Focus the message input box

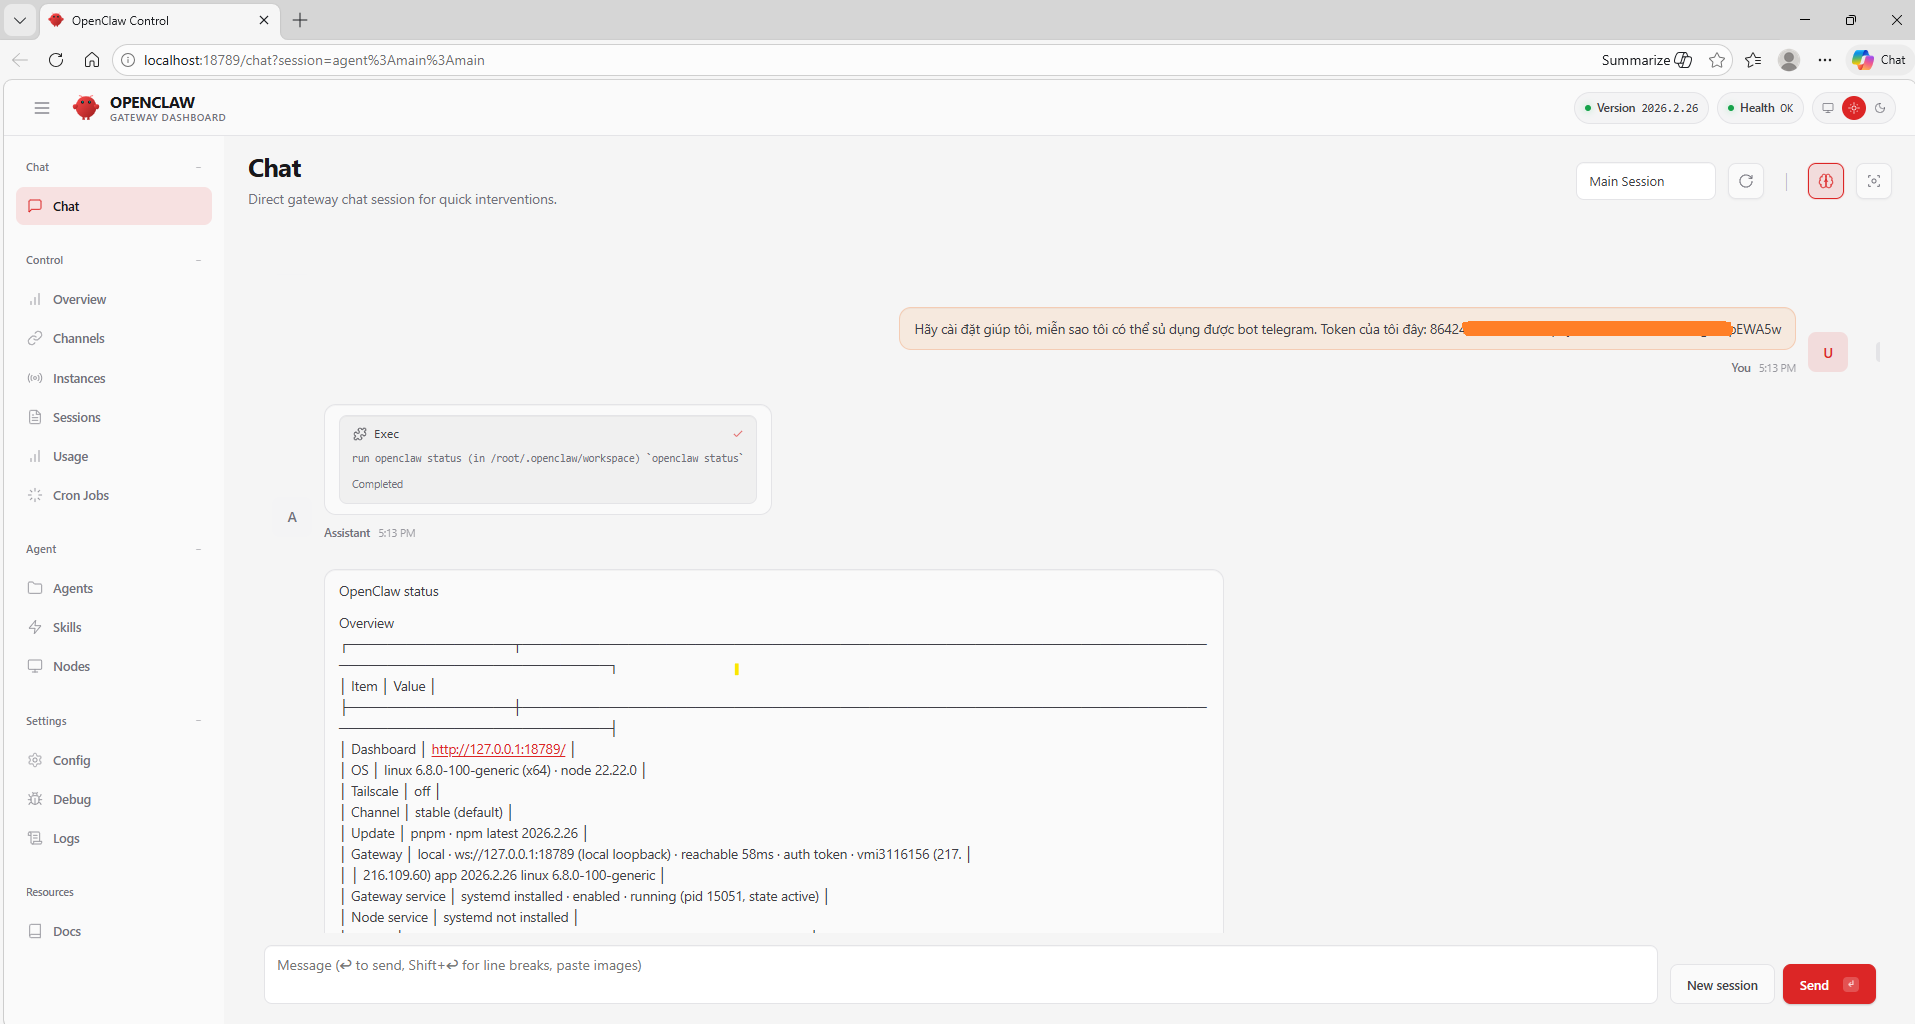[960, 975]
